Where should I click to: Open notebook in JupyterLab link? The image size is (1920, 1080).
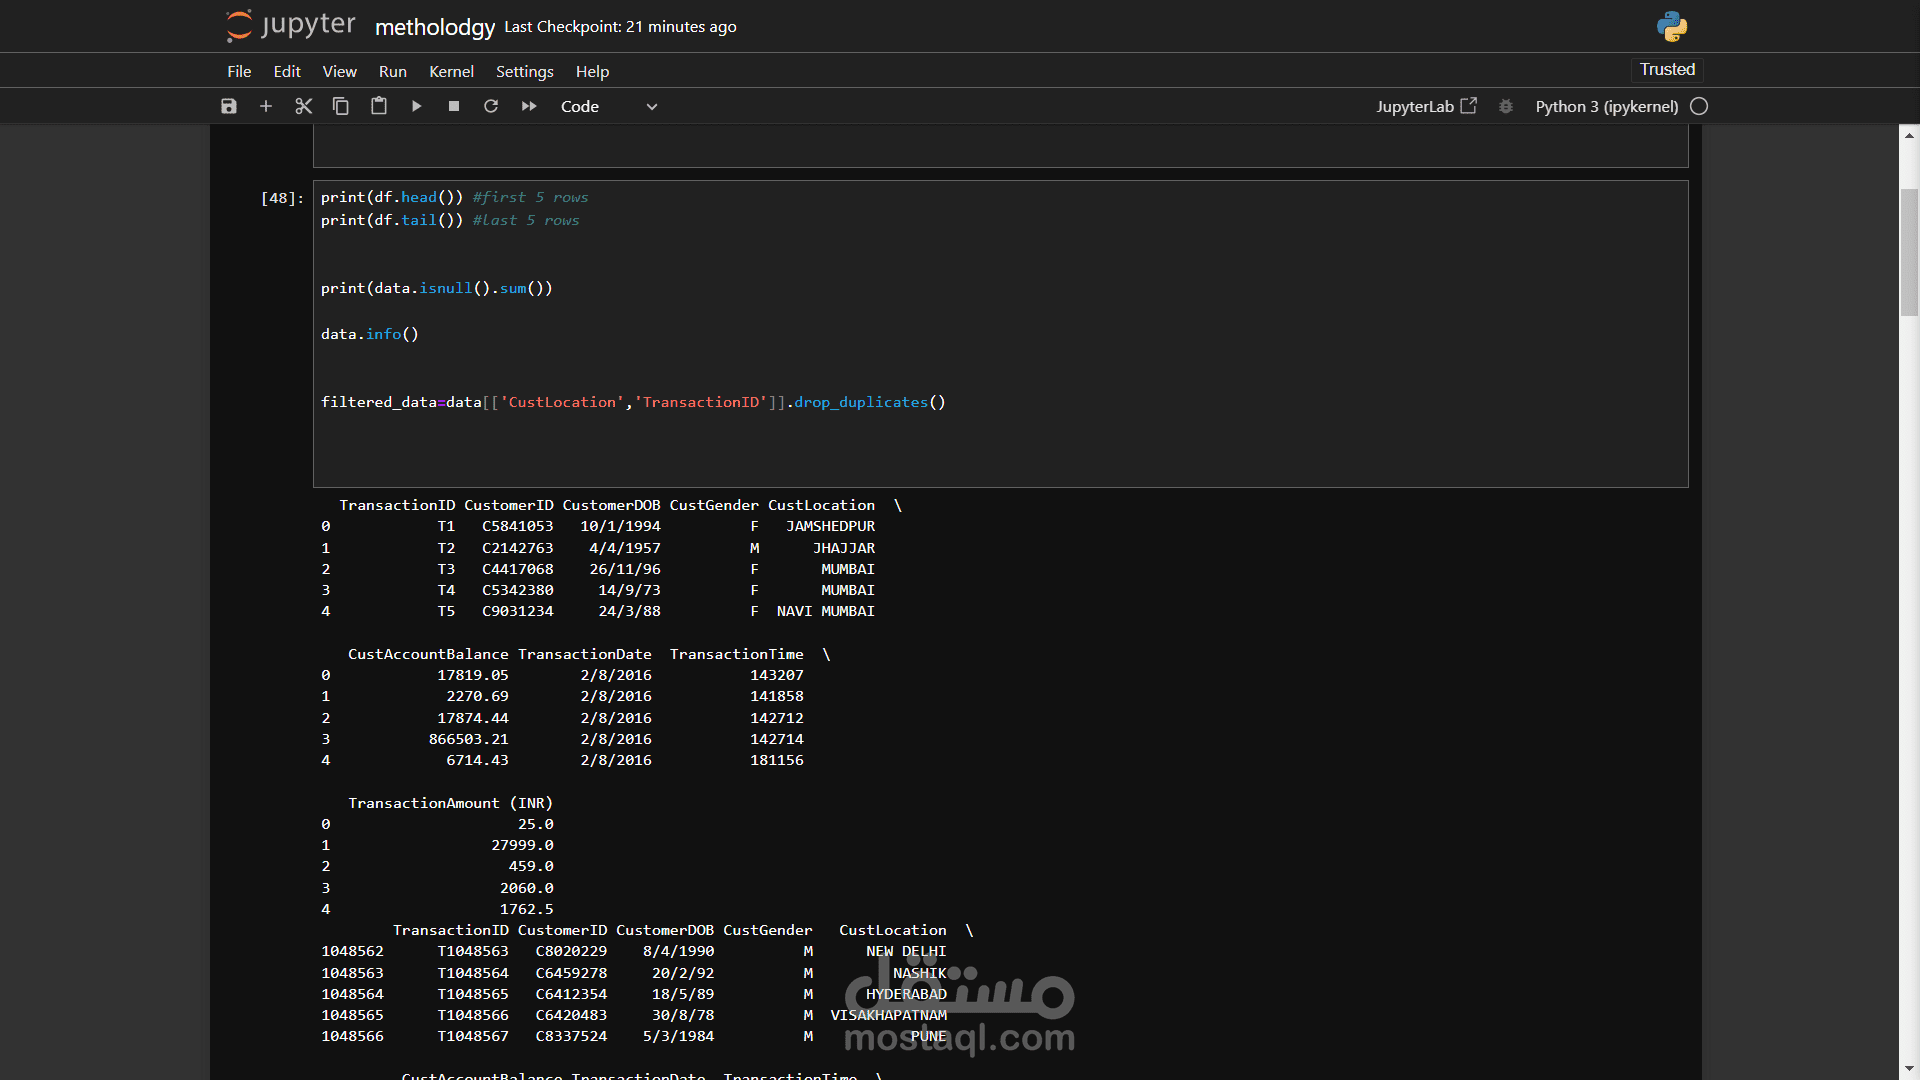1426,106
